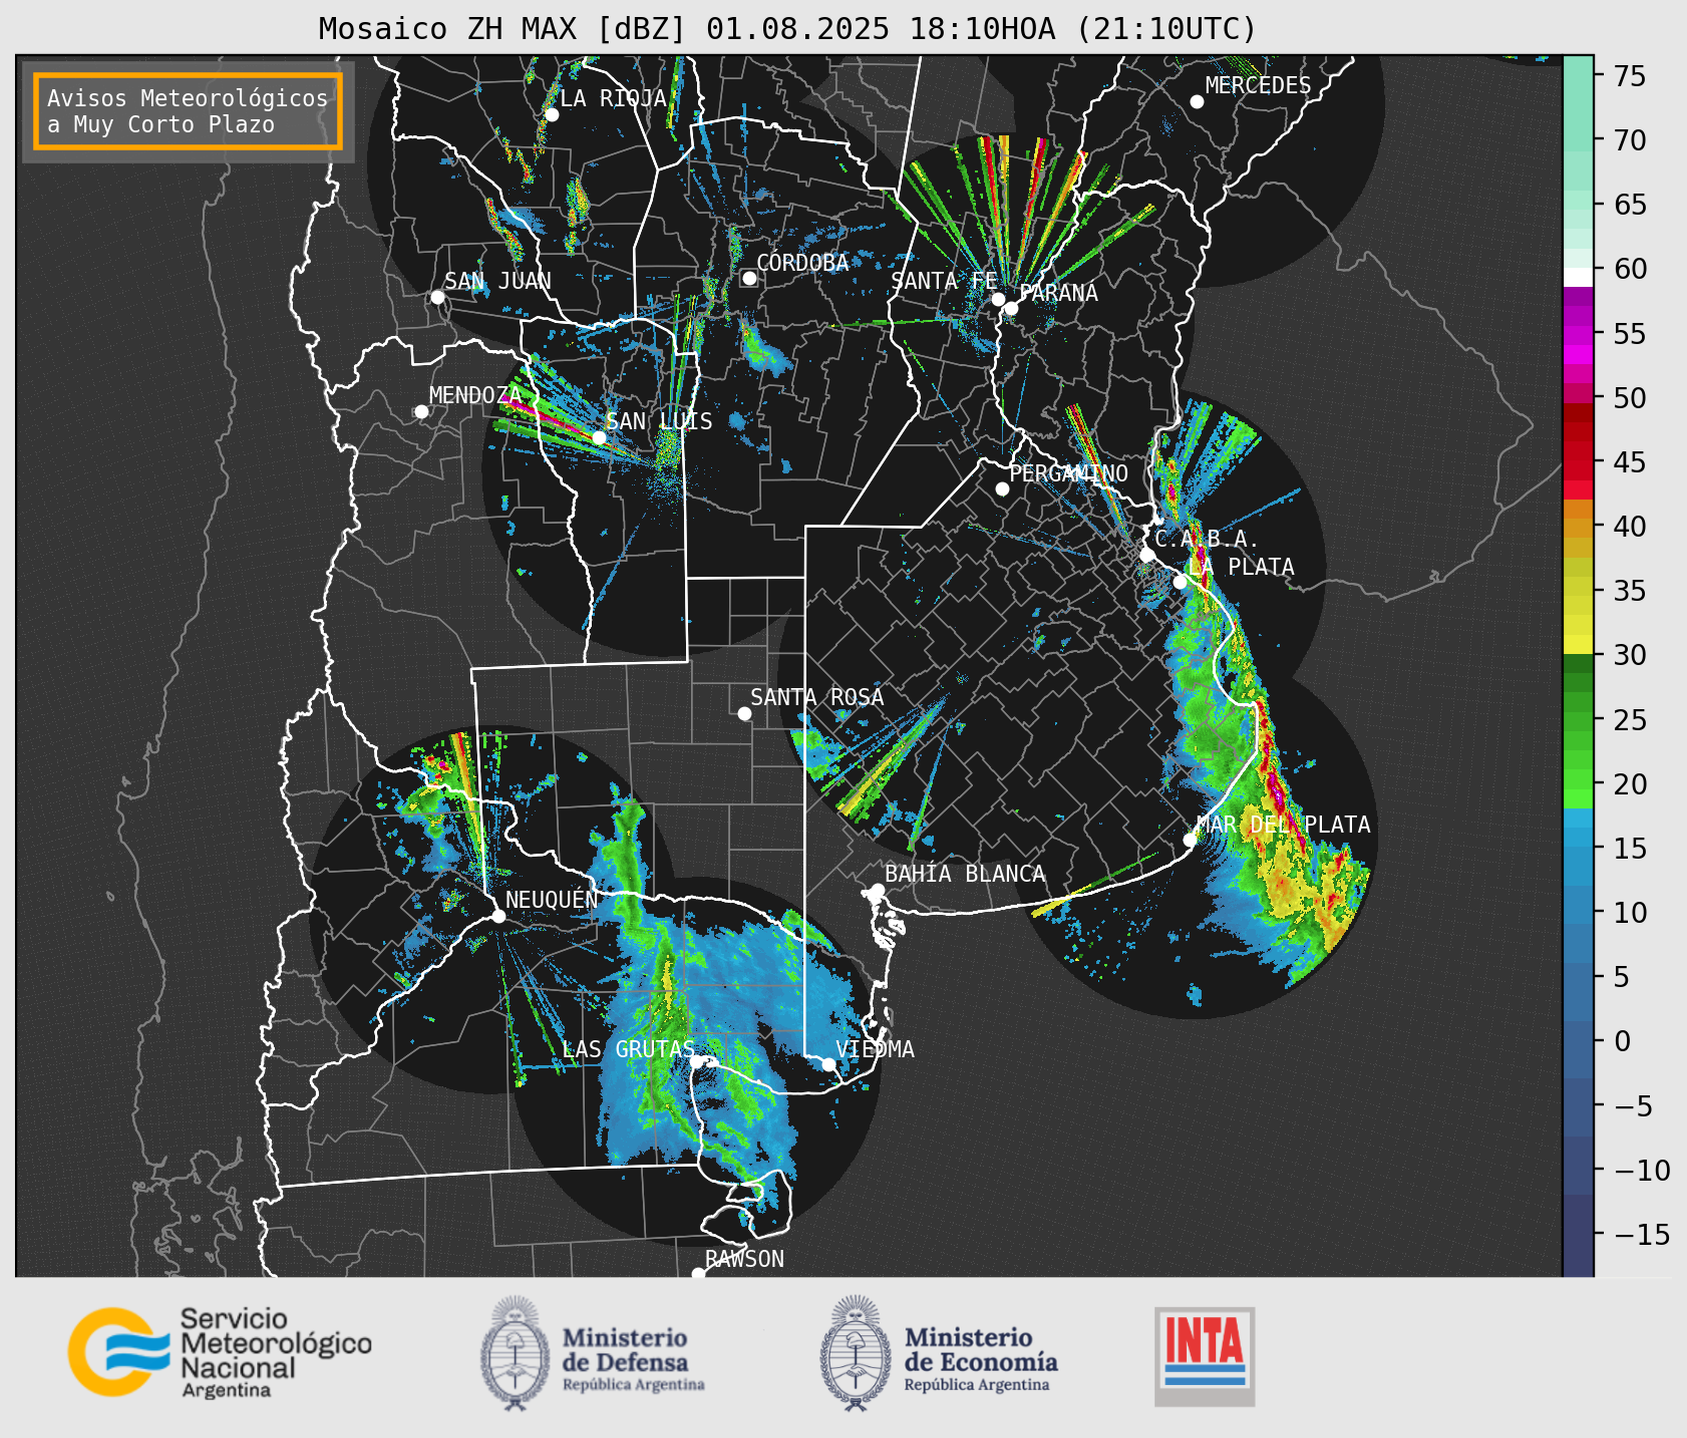Click the MAR DEL PLATA city marker dot
Image resolution: width=1687 pixels, height=1438 pixels.
pos(1190,840)
